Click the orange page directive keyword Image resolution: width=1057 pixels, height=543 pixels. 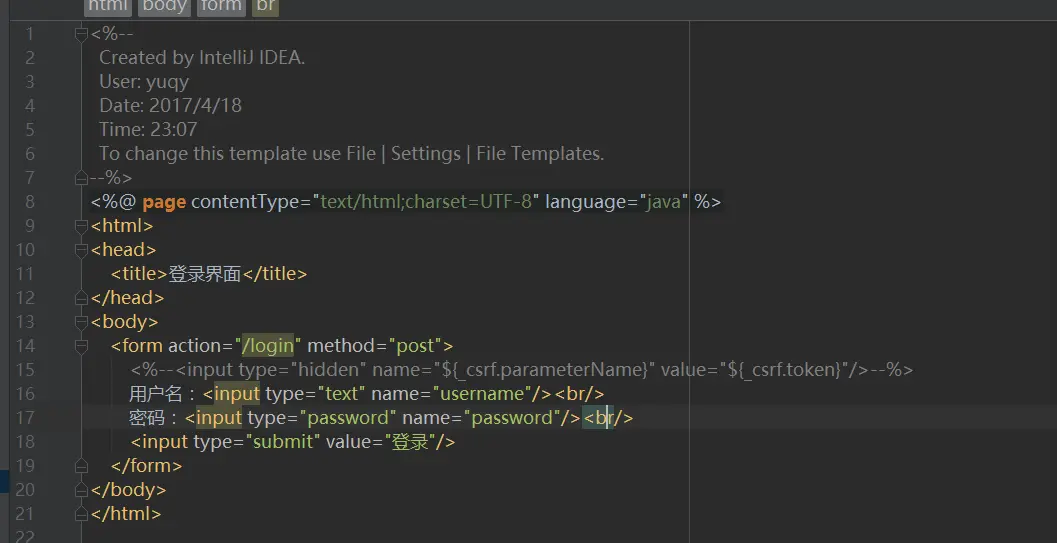164,202
